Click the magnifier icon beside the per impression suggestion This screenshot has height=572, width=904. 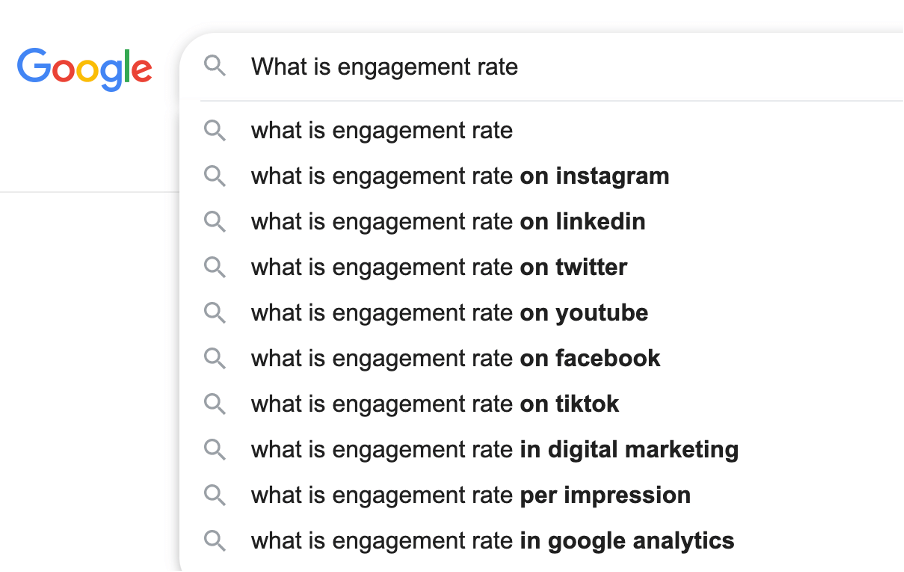215,495
